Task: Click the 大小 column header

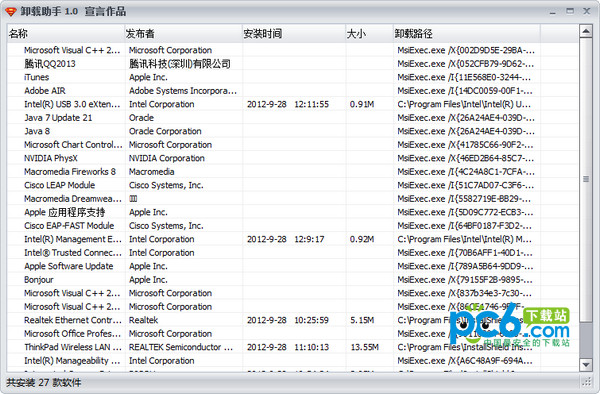Action: click(x=369, y=34)
